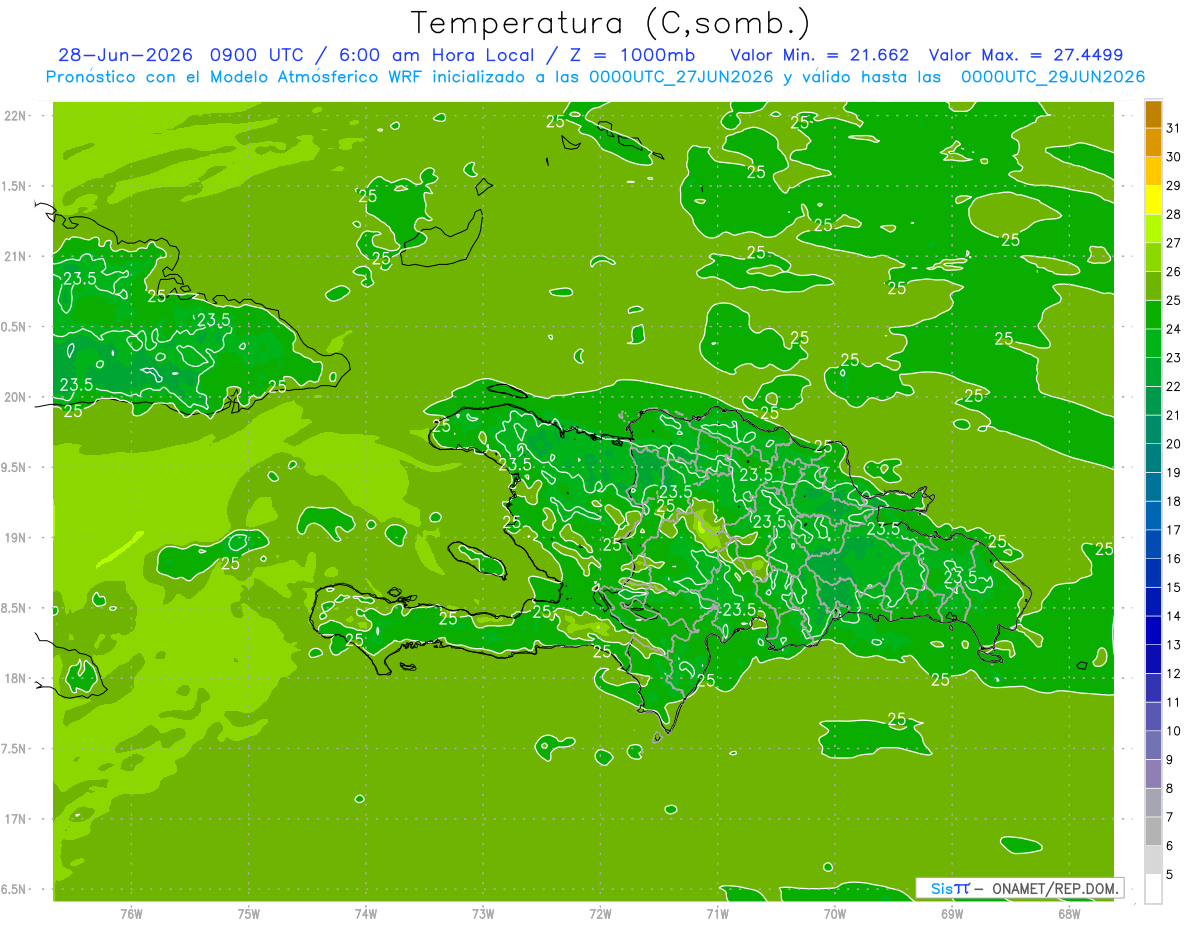Screen dimensions: 1200x927
Task: Click the "15" label on the colorbar
Action: tap(1174, 587)
